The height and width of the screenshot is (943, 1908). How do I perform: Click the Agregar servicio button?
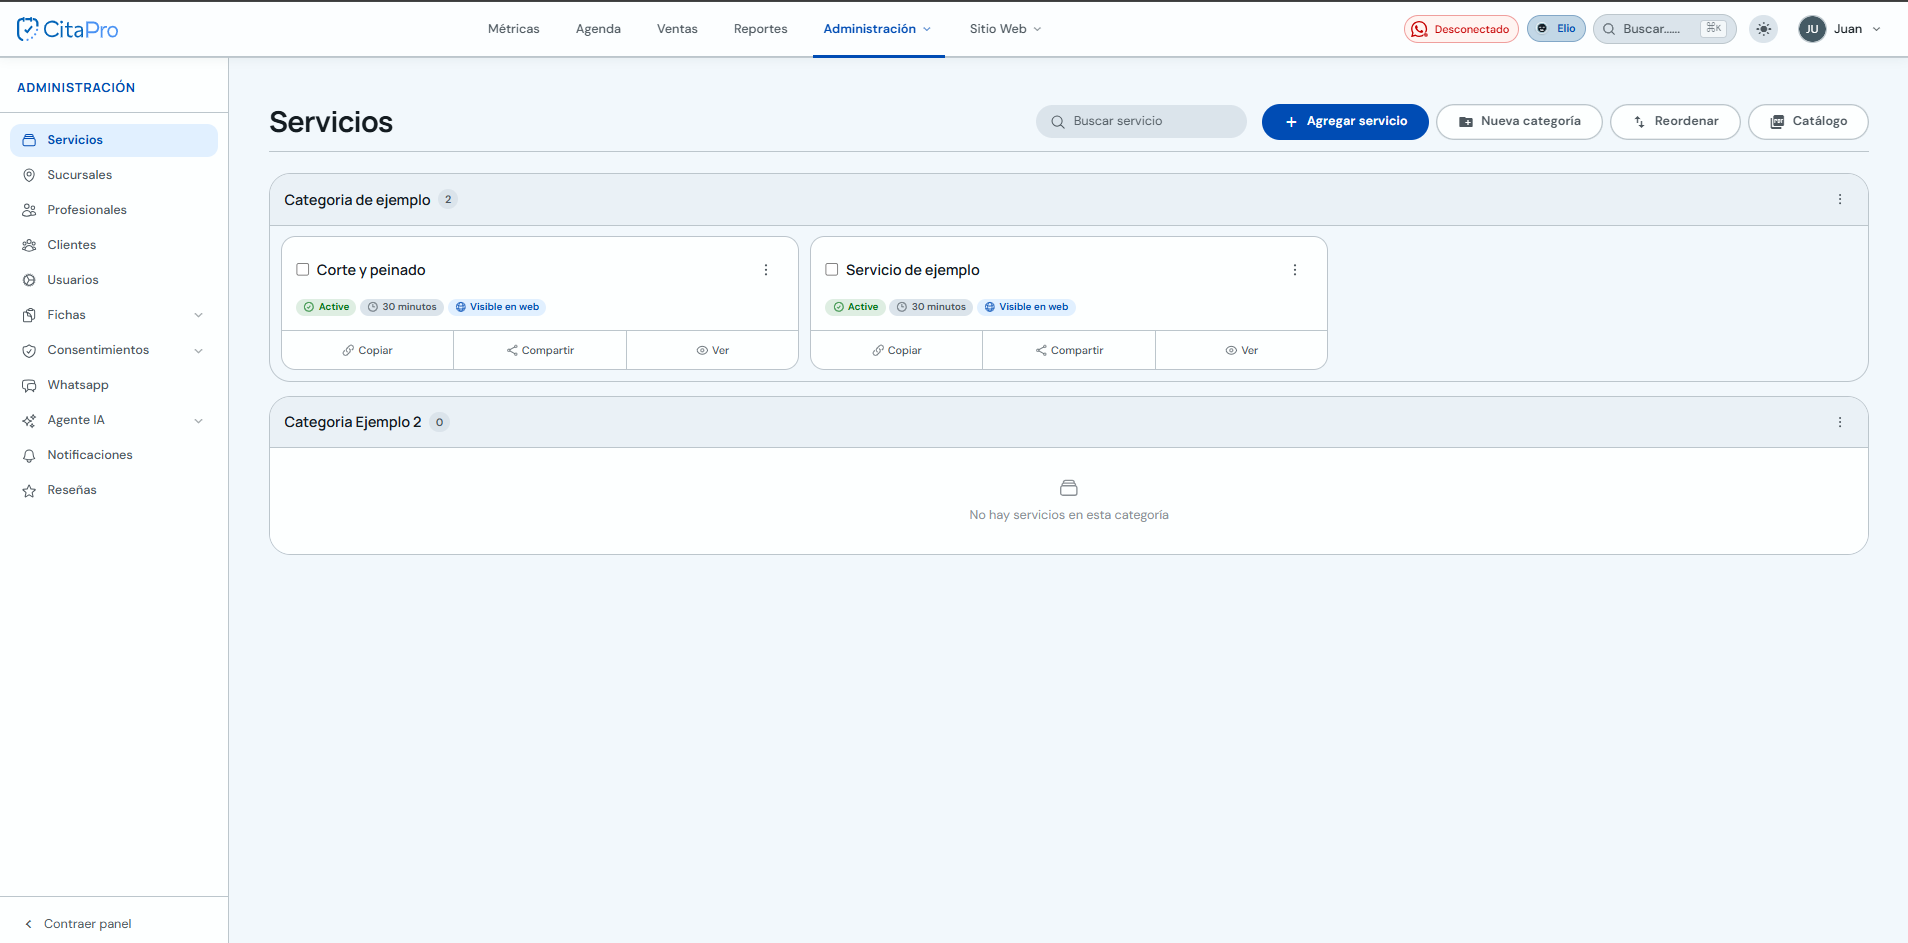point(1345,122)
